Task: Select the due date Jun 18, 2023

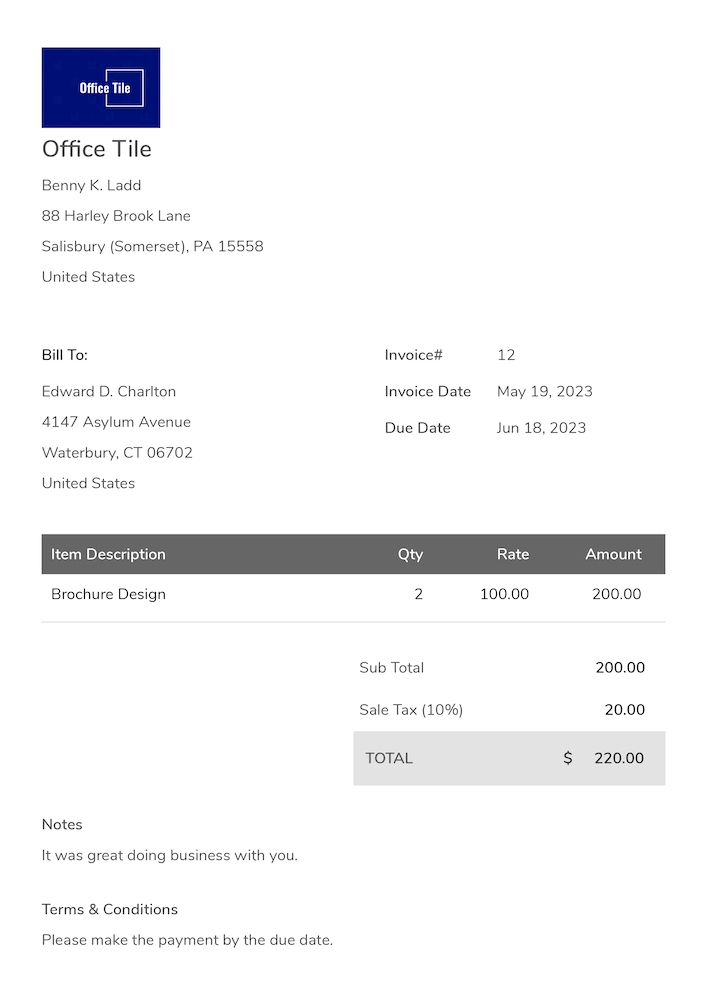Action: [541, 428]
